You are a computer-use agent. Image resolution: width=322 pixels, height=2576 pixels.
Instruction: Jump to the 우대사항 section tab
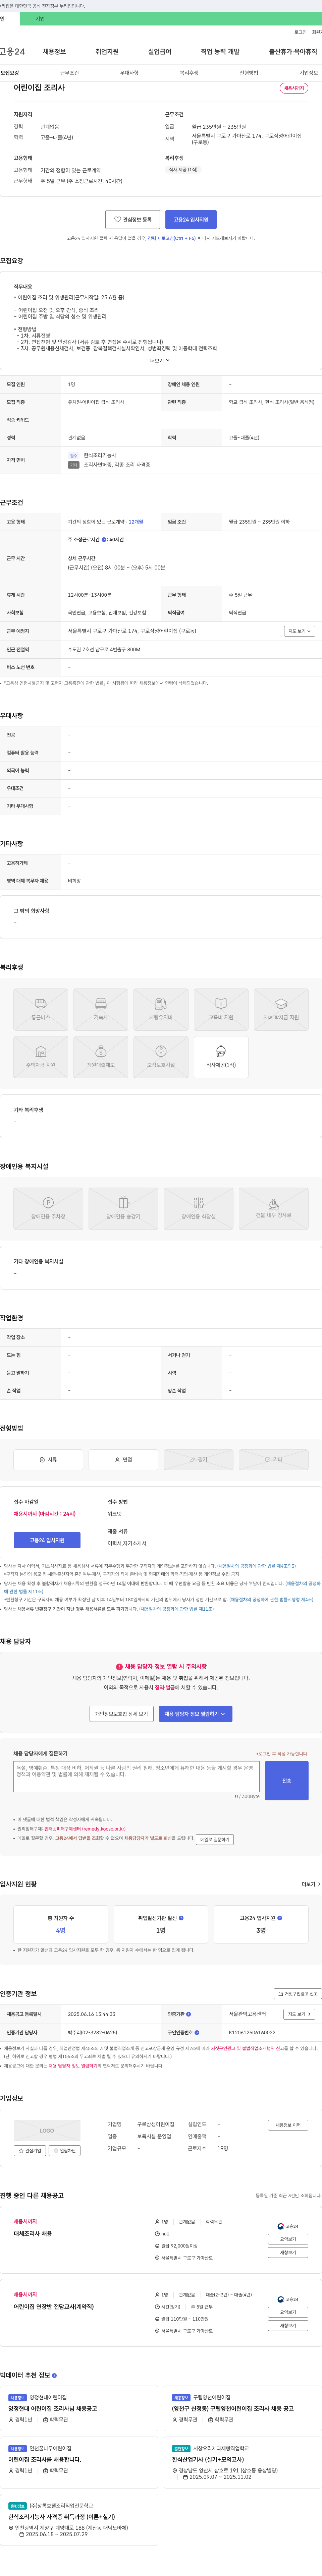pos(129,73)
